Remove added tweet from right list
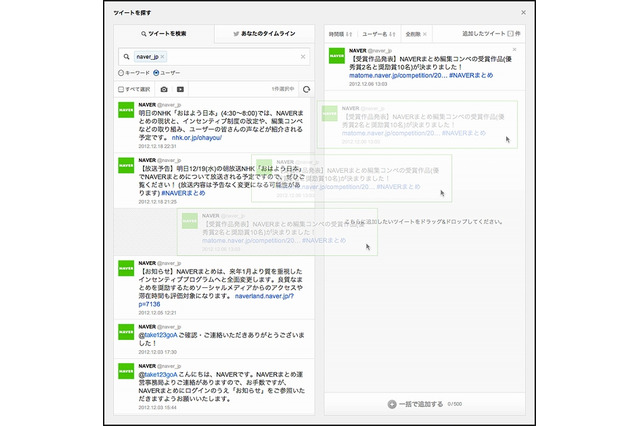The image size is (640, 426). pyautogui.click(x=514, y=49)
